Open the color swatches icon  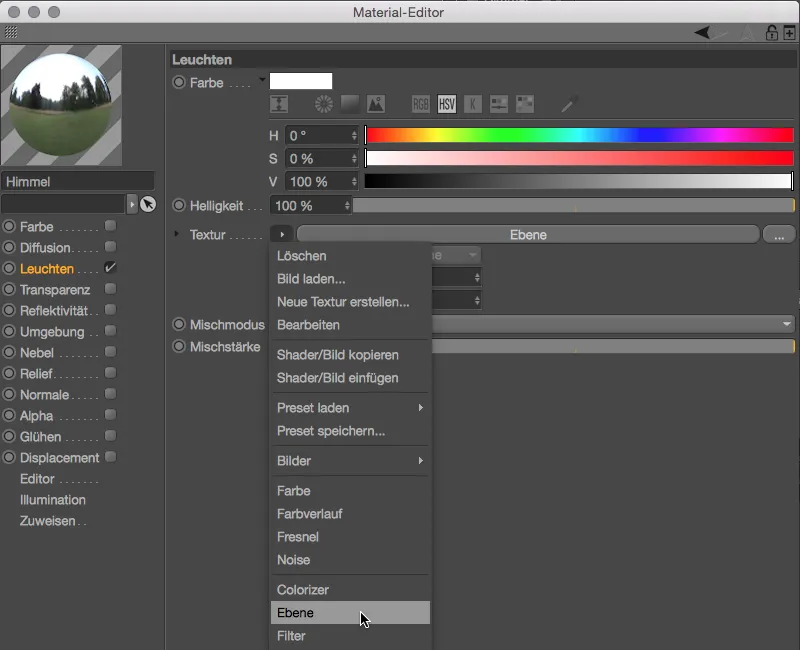[x=524, y=104]
